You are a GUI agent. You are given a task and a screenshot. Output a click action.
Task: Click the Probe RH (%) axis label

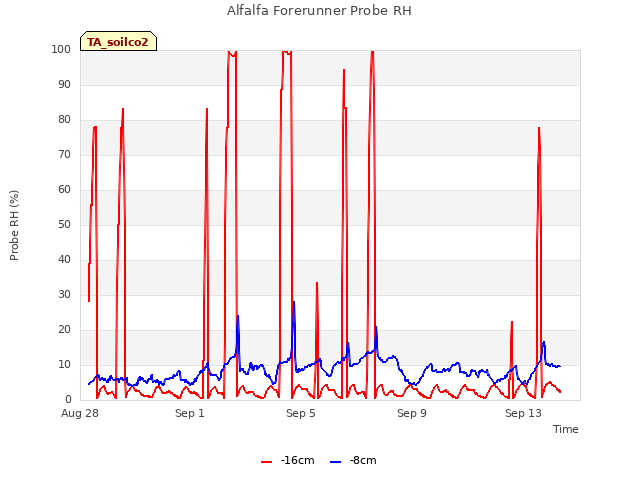[14, 225]
